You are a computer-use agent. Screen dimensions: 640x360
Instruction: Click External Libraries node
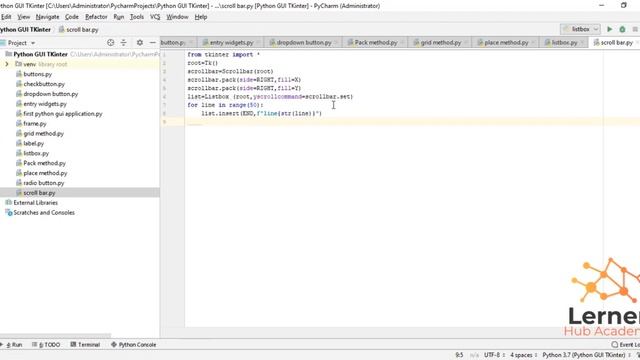coord(36,203)
